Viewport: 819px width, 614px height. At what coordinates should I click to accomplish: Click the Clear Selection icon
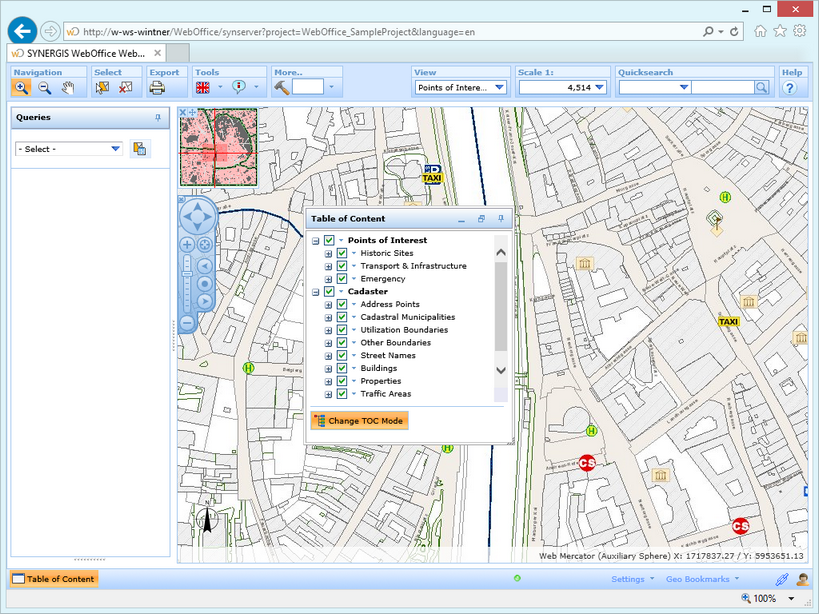[124, 87]
